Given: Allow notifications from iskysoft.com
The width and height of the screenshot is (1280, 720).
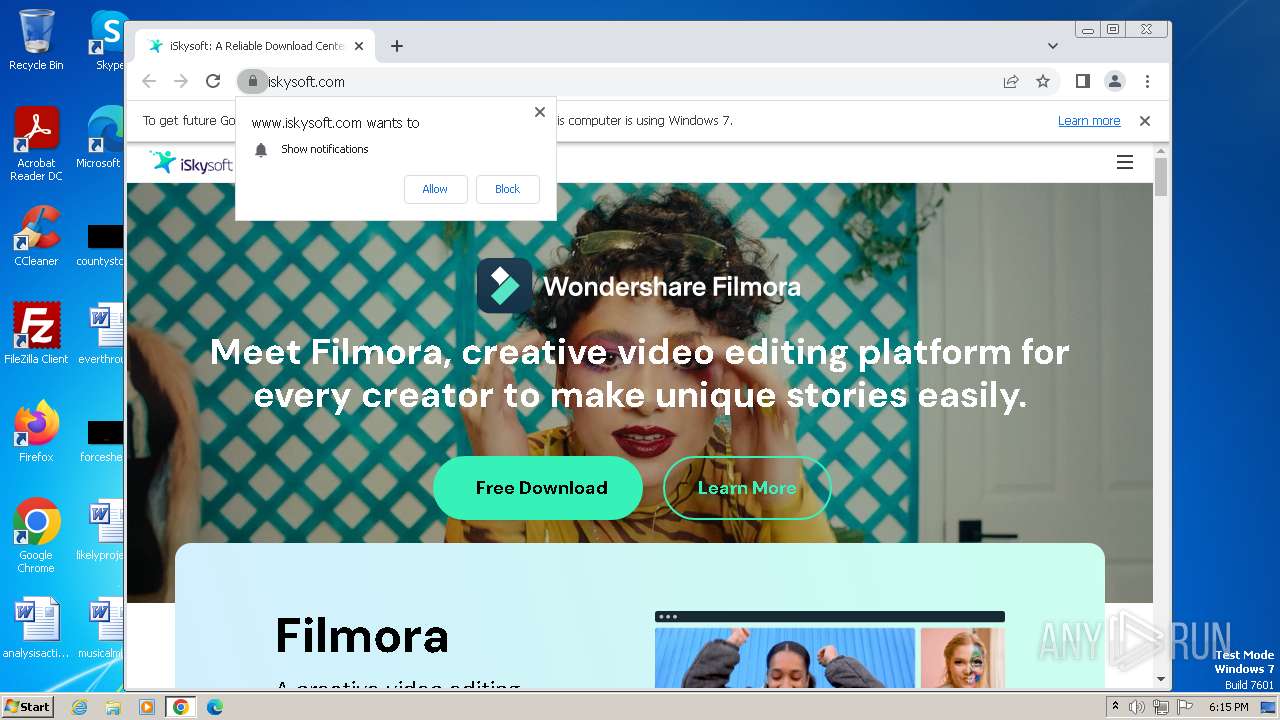Looking at the screenshot, I should tap(435, 189).
